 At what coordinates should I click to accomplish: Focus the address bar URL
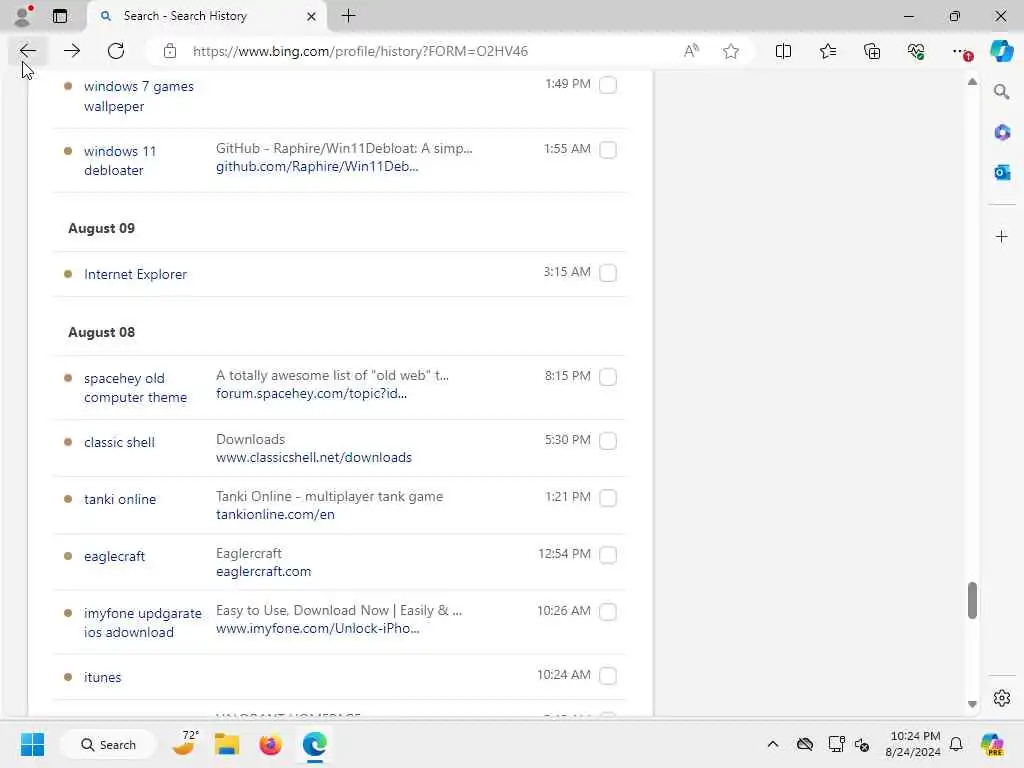coord(360,51)
